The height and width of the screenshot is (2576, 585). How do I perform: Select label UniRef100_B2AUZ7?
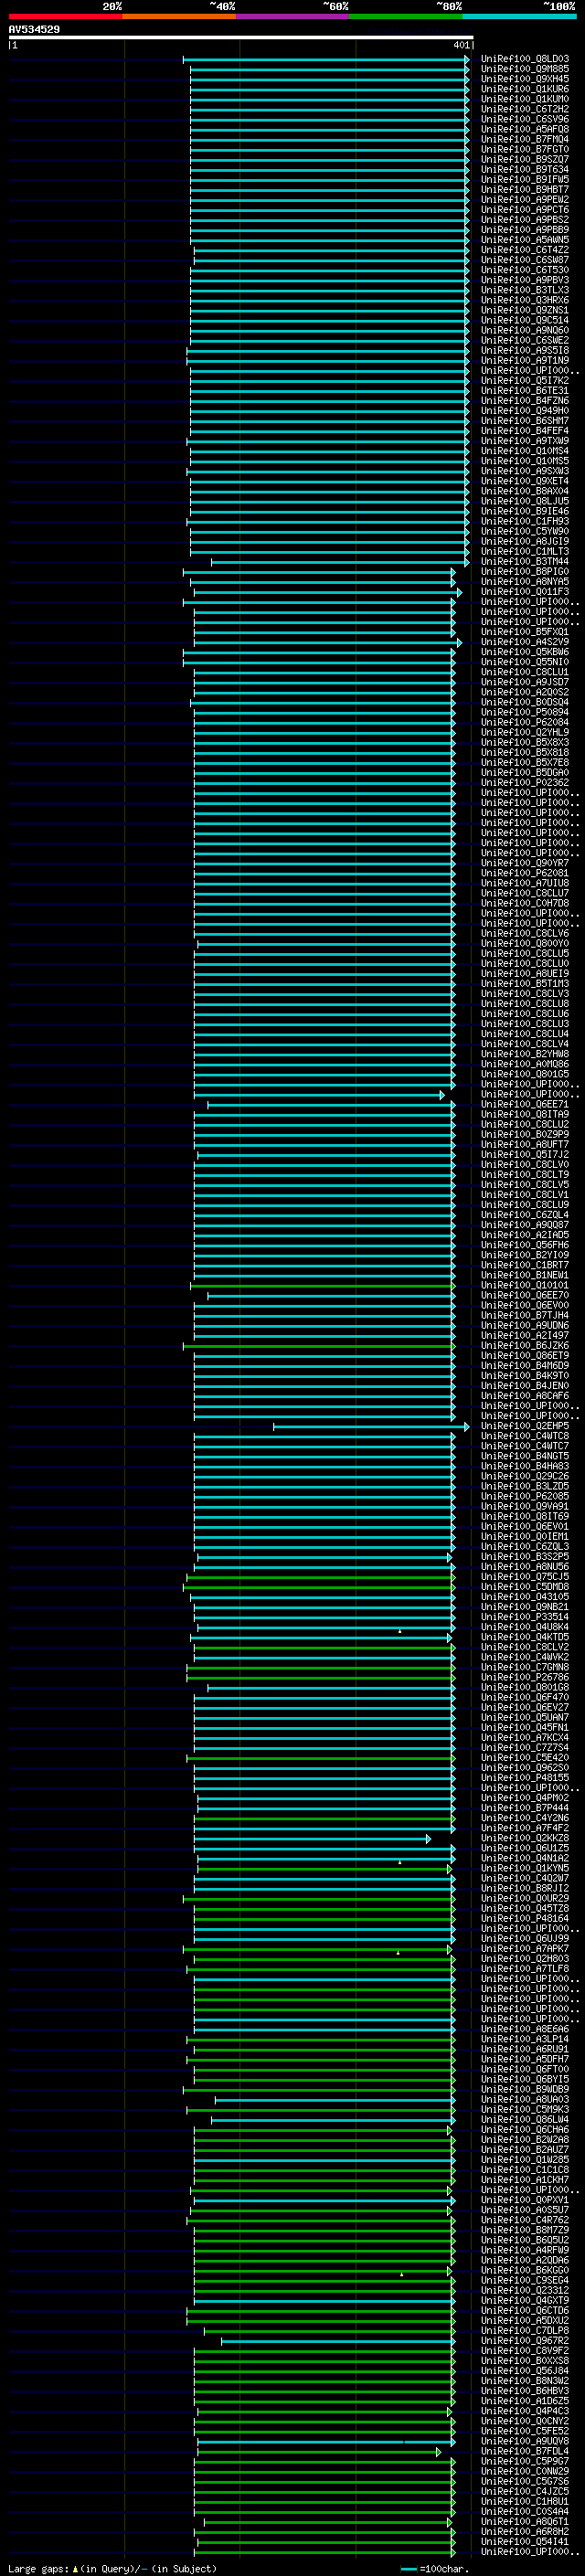coord(525,2151)
